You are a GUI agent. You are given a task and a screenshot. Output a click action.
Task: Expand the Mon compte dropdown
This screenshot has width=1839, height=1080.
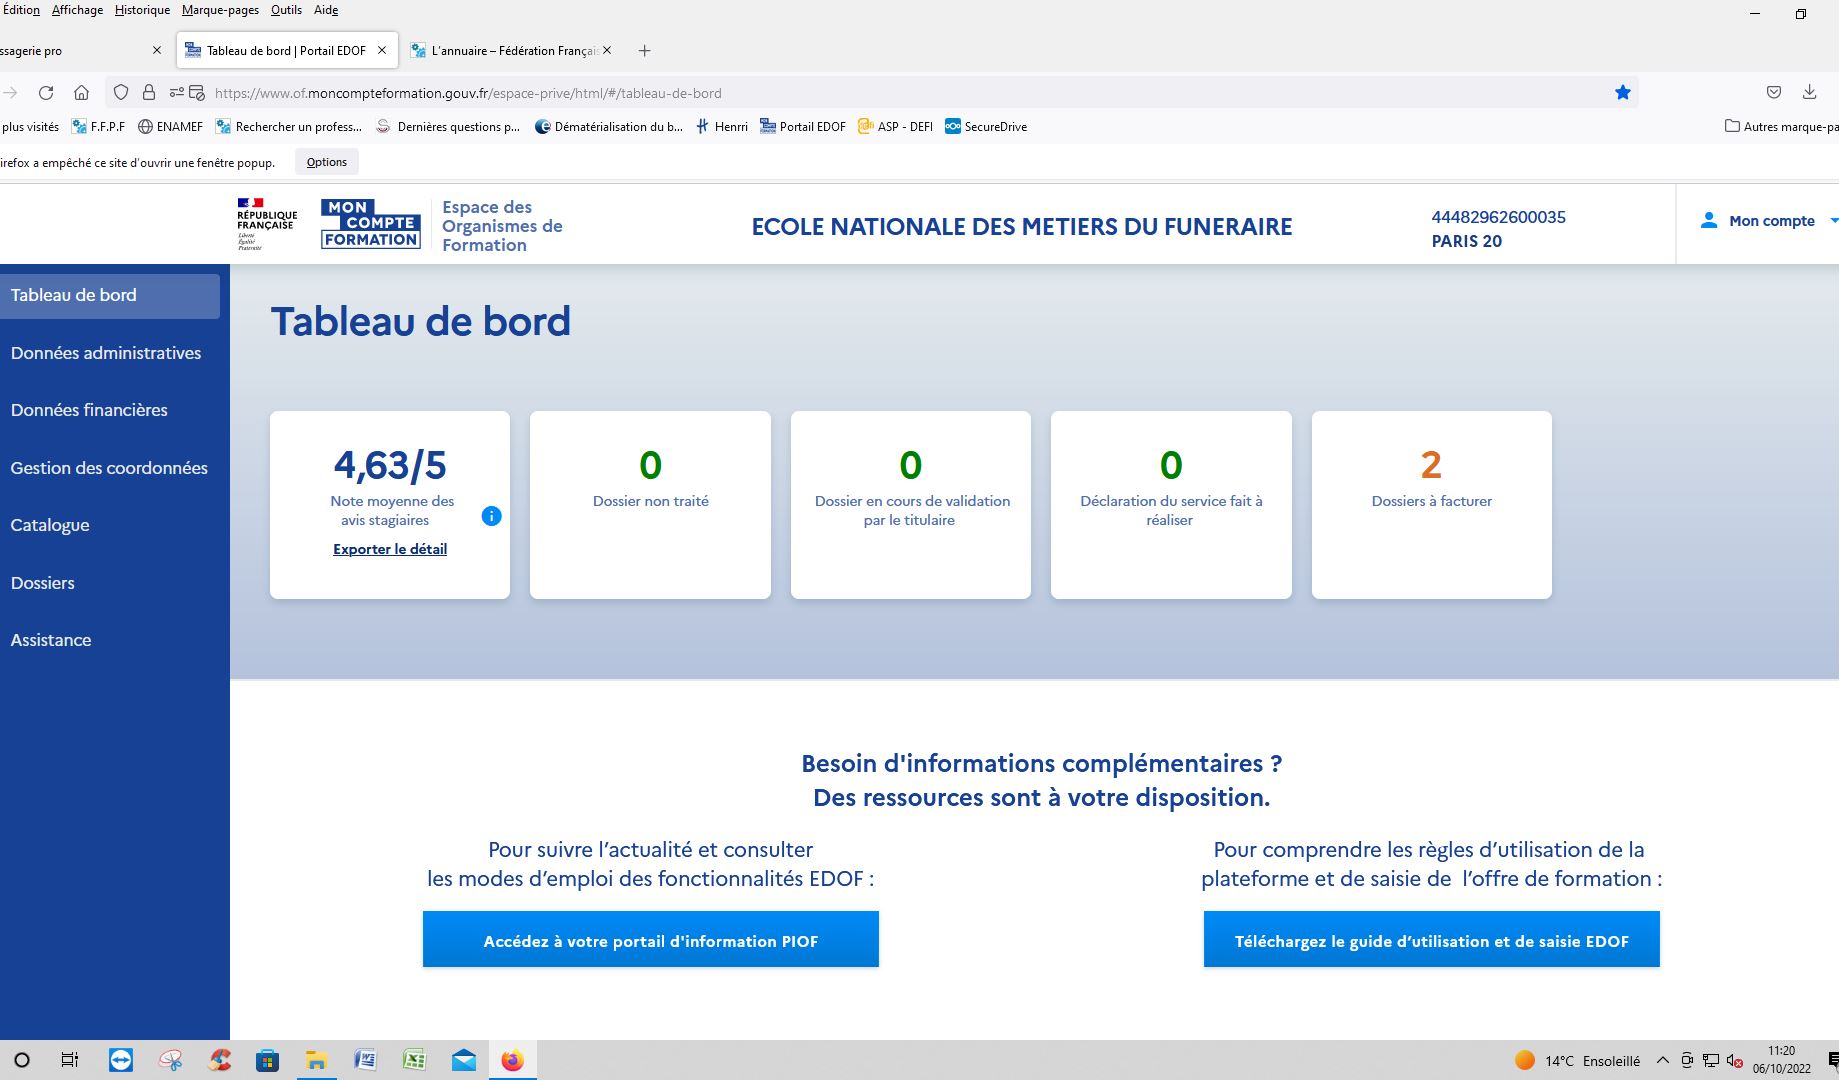pos(1833,221)
